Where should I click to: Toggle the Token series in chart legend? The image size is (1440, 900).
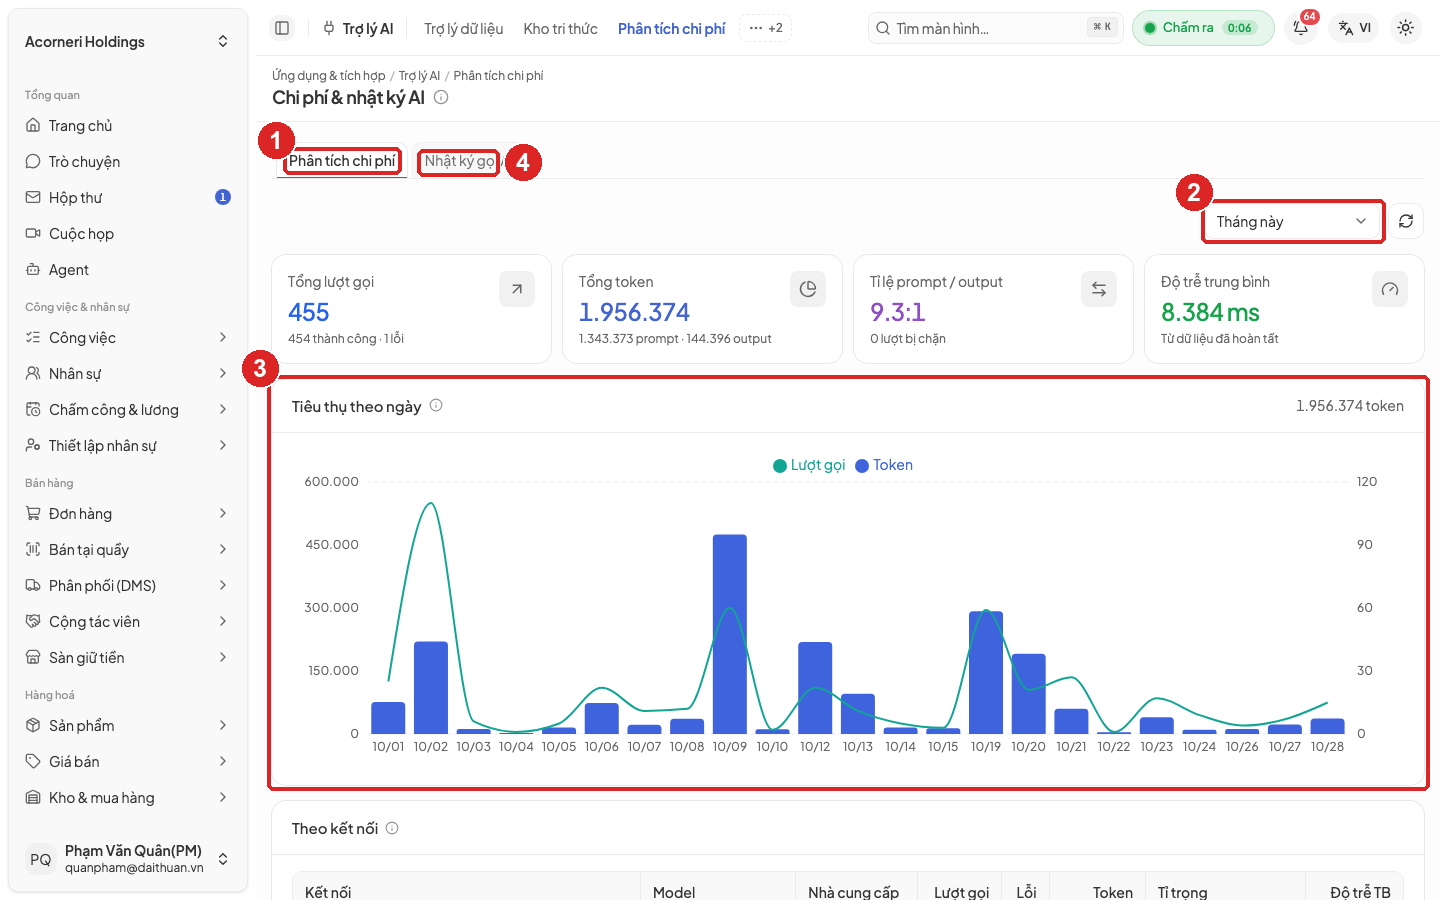click(884, 465)
